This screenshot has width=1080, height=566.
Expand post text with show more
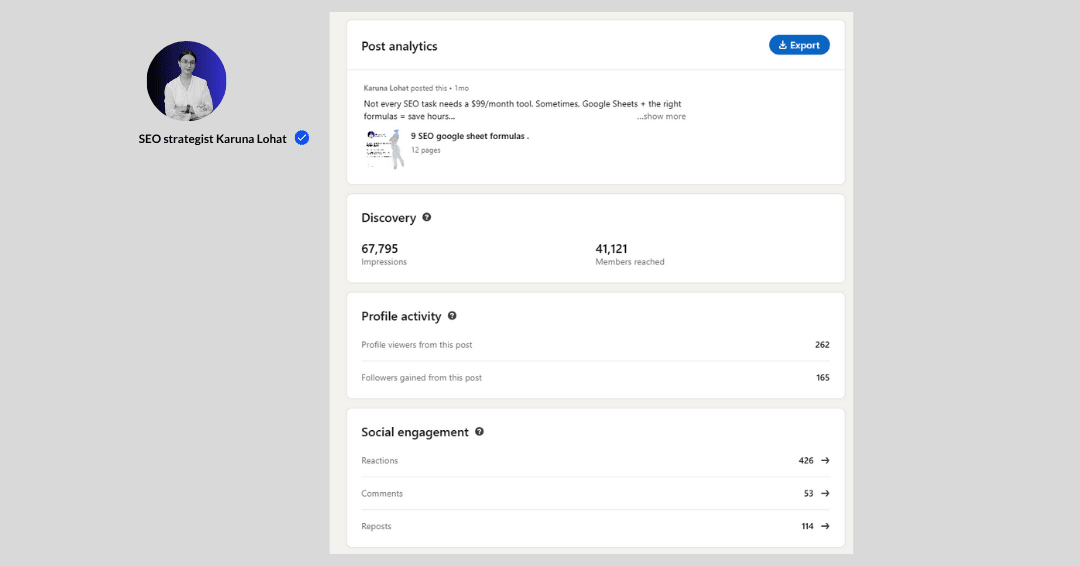point(663,117)
